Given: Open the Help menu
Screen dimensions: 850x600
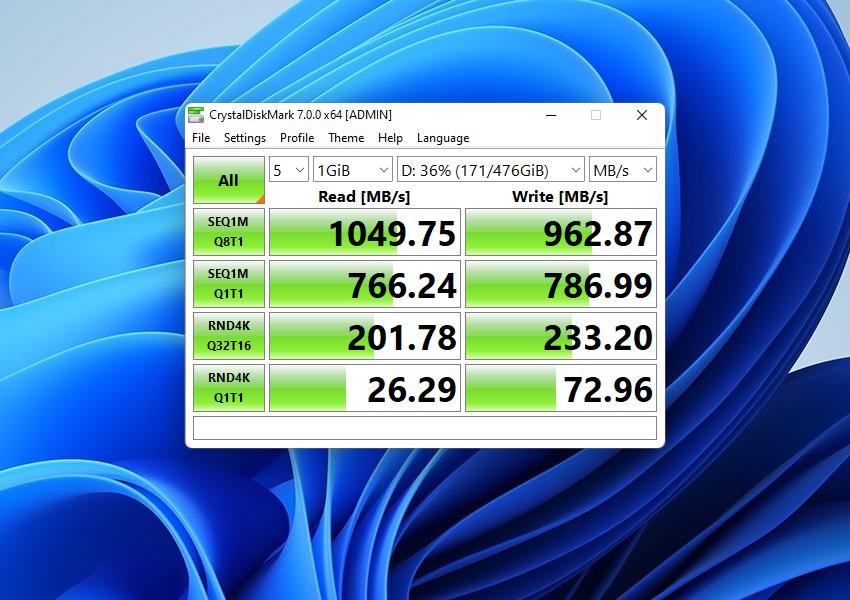Looking at the screenshot, I should click(390, 138).
